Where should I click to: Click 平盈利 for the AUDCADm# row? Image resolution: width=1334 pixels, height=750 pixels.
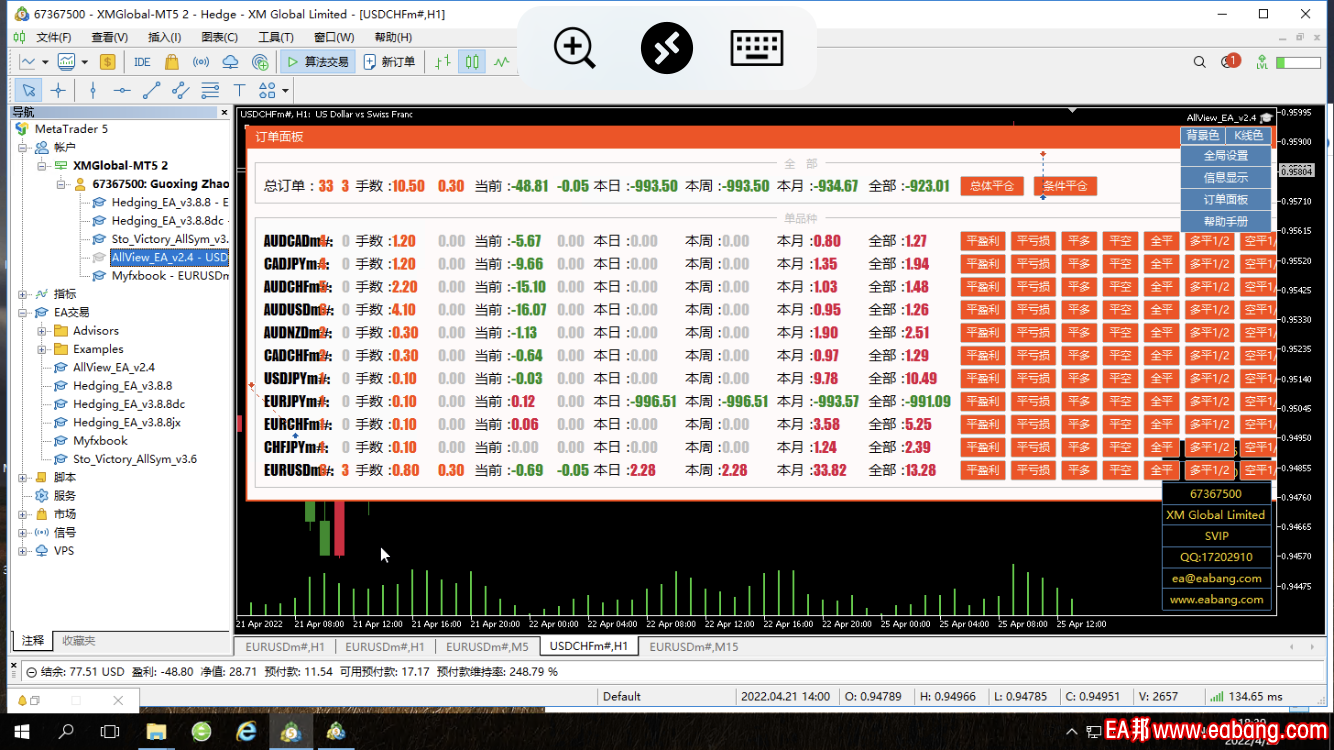click(x=983, y=240)
